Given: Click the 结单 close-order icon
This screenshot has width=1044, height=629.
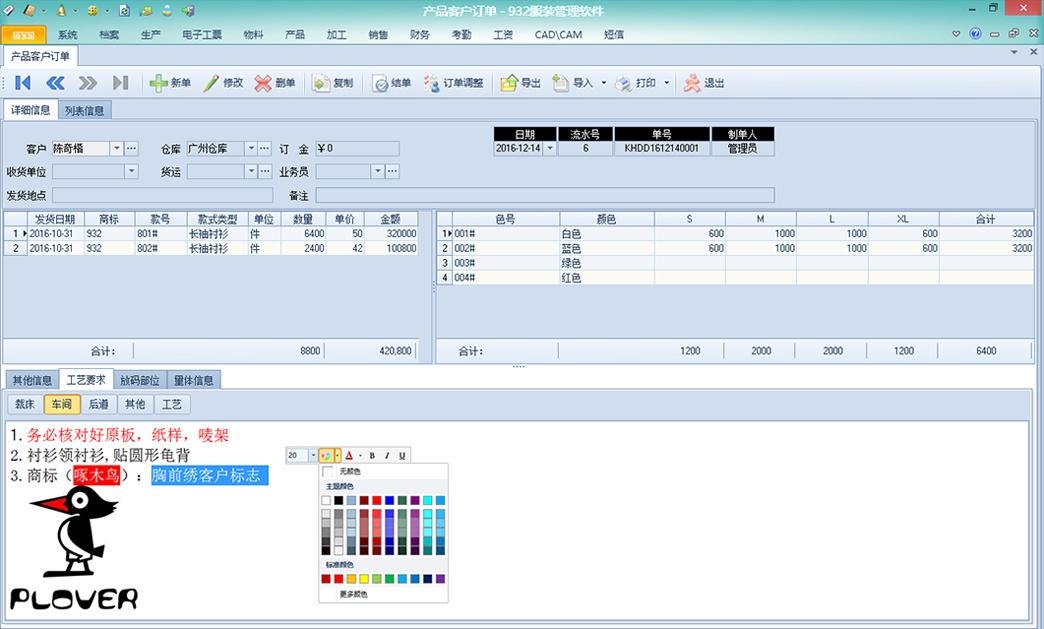Looking at the screenshot, I should (x=380, y=83).
